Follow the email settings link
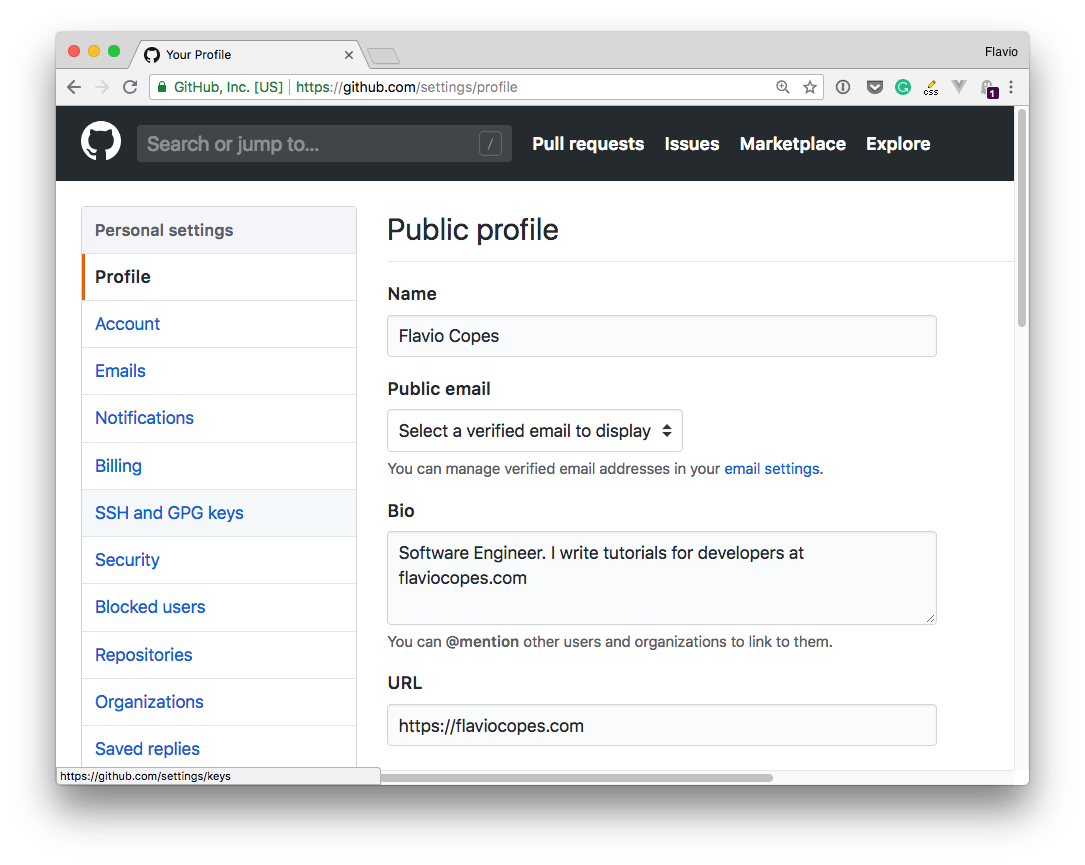 (771, 468)
